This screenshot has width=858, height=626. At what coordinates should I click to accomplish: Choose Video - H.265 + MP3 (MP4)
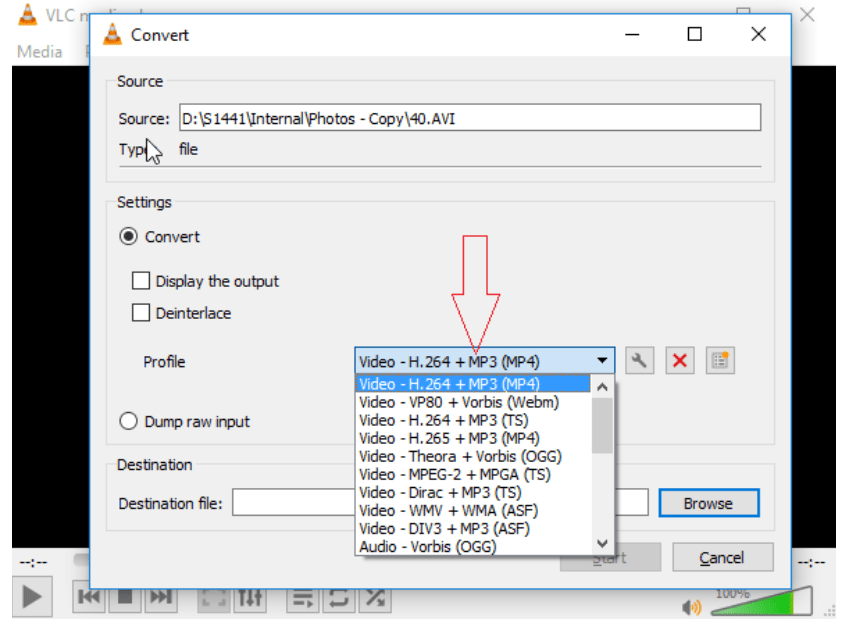tap(473, 438)
